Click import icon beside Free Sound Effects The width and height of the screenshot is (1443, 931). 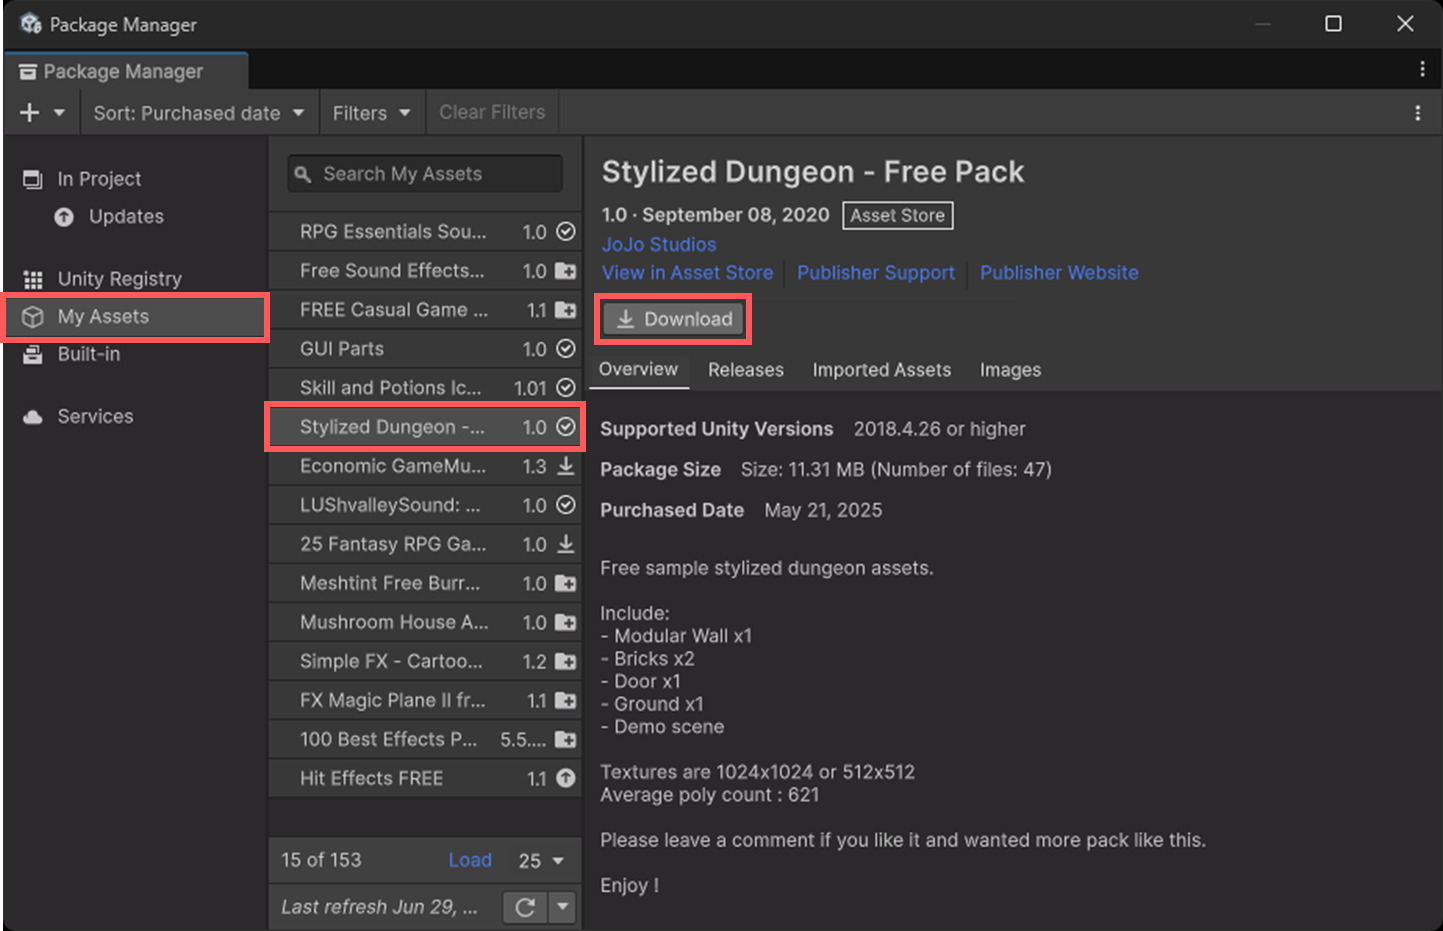click(x=566, y=271)
